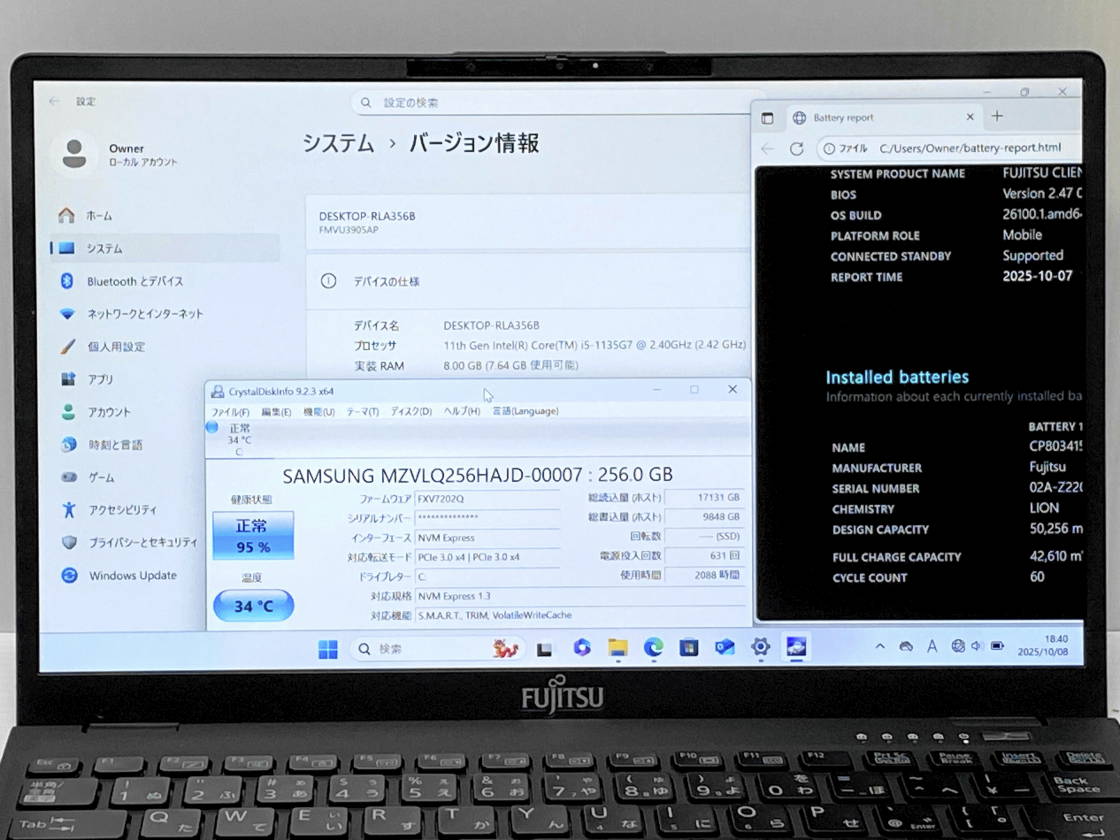Viewport: 1120px width, 840px height.
Task: Open File Explorer from the taskbar
Action: point(617,648)
